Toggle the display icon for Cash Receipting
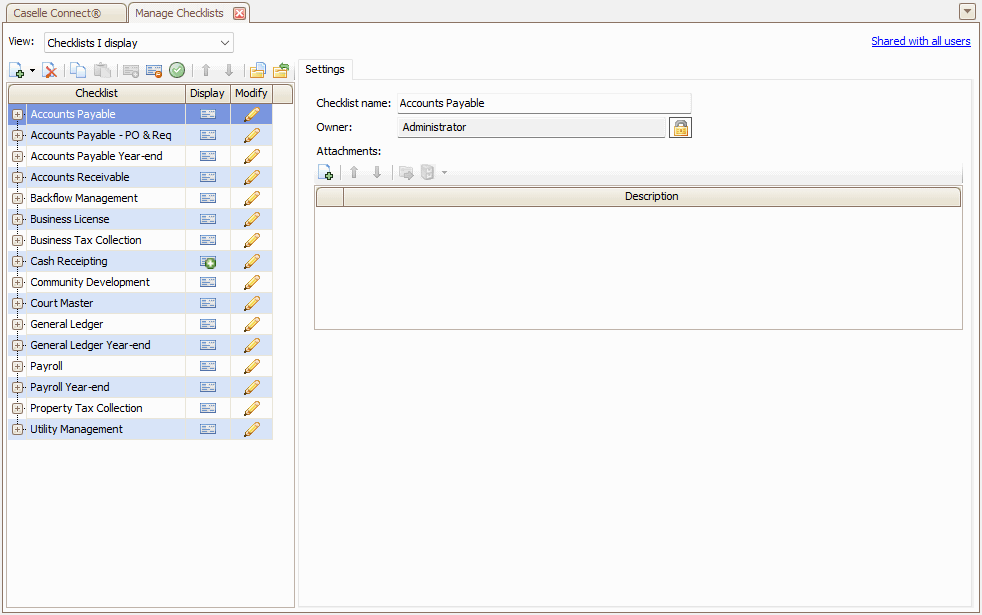The height and width of the screenshot is (615, 982). [208, 261]
